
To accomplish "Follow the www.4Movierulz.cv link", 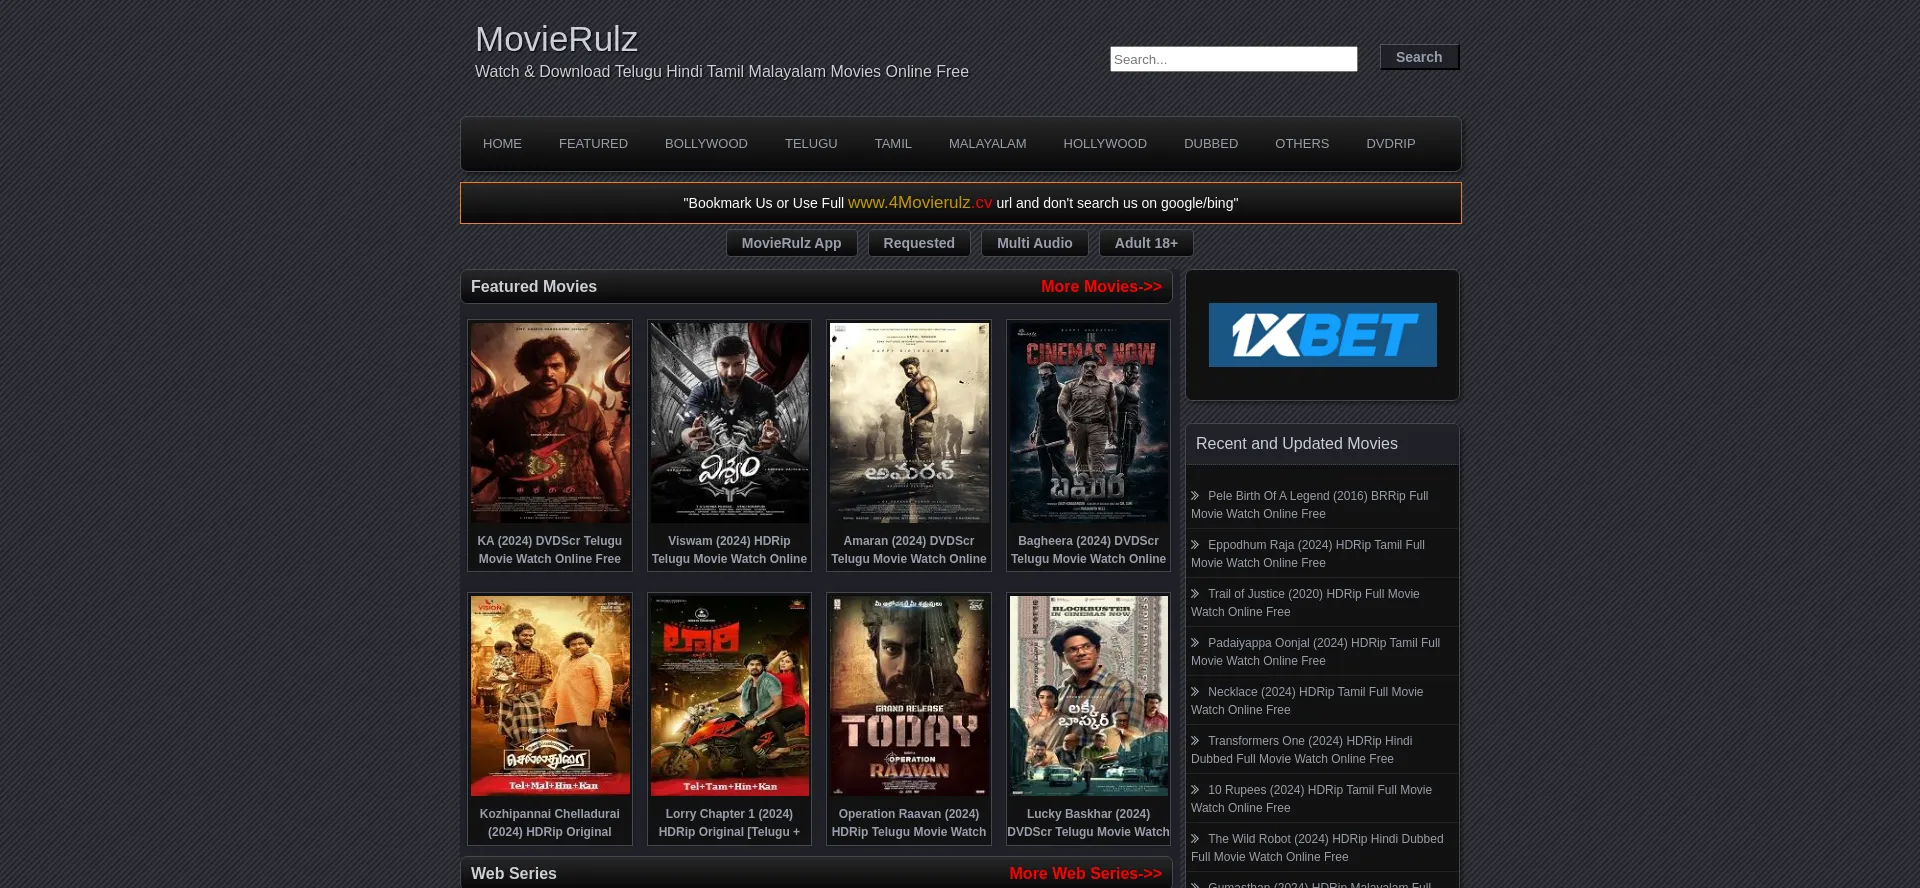I will [920, 203].
